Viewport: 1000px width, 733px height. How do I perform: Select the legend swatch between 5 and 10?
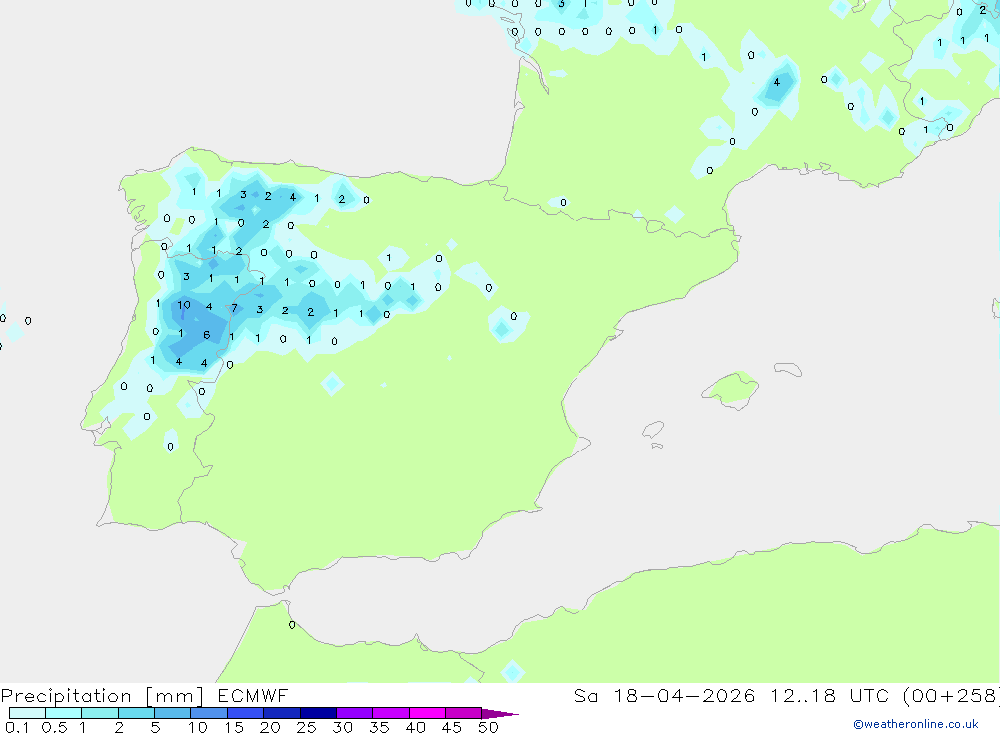point(172,713)
